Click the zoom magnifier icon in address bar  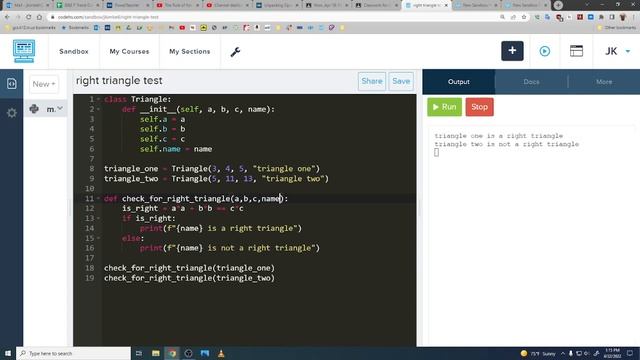[502, 17]
